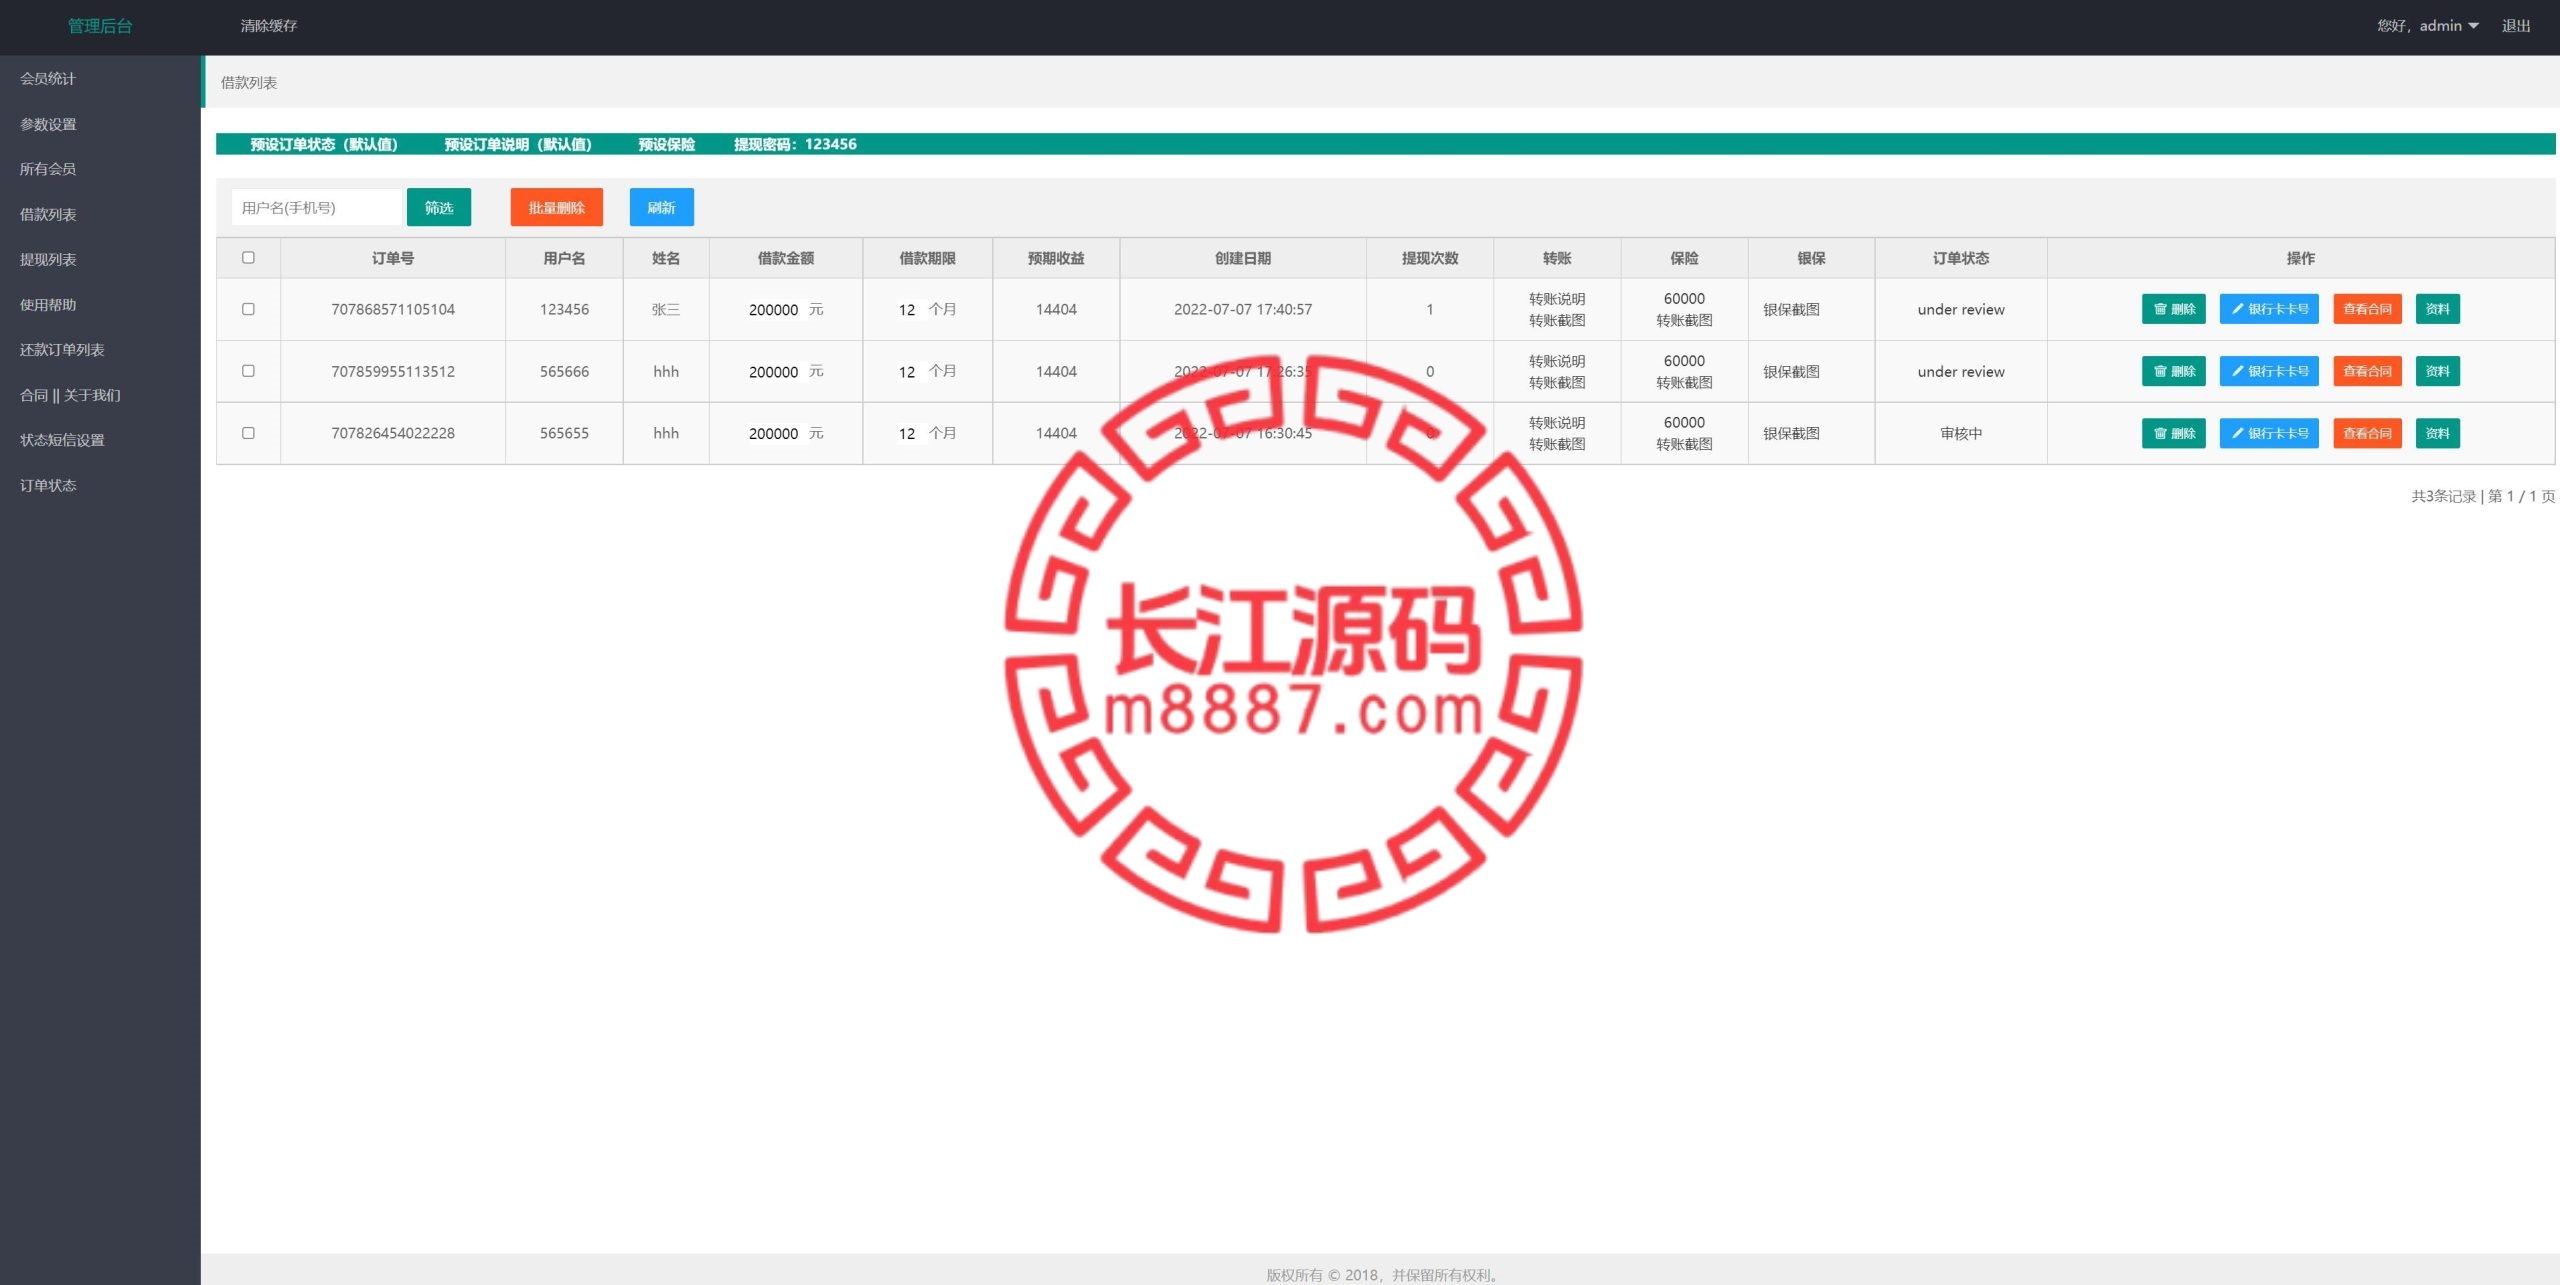2560x1285 pixels.
Task: Tick the select-all checkbox in table header
Action: point(248,258)
